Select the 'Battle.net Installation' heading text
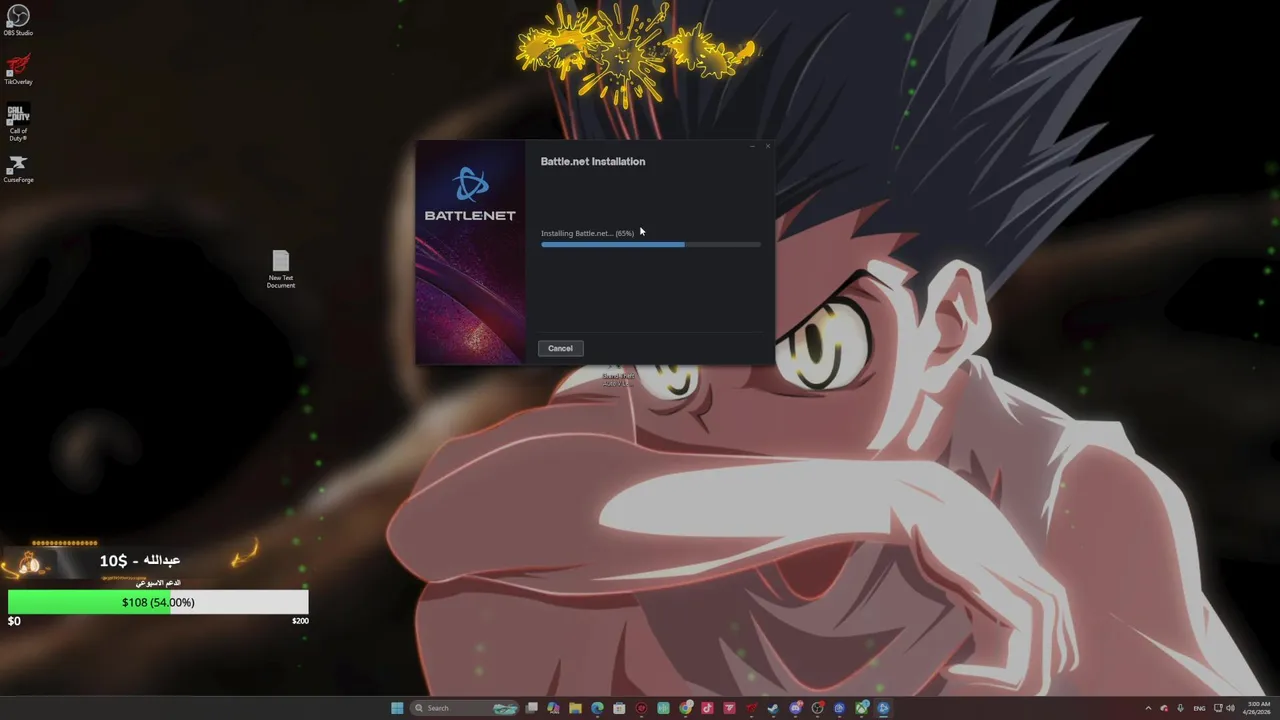 pyautogui.click(x=593, y=161)
